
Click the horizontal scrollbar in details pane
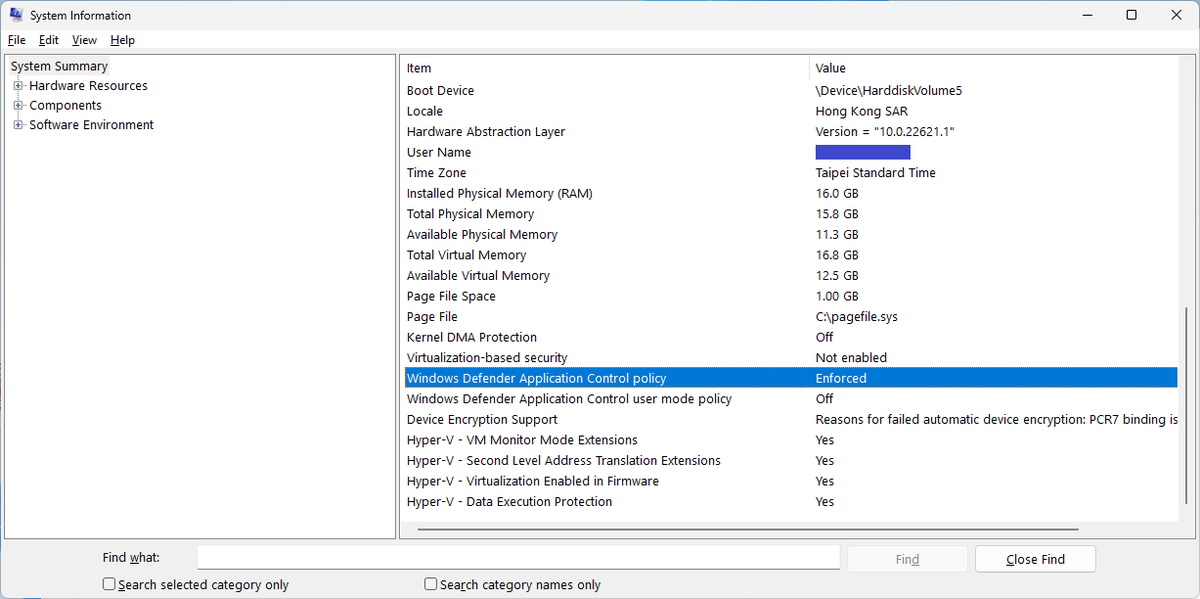pos(749,530)
